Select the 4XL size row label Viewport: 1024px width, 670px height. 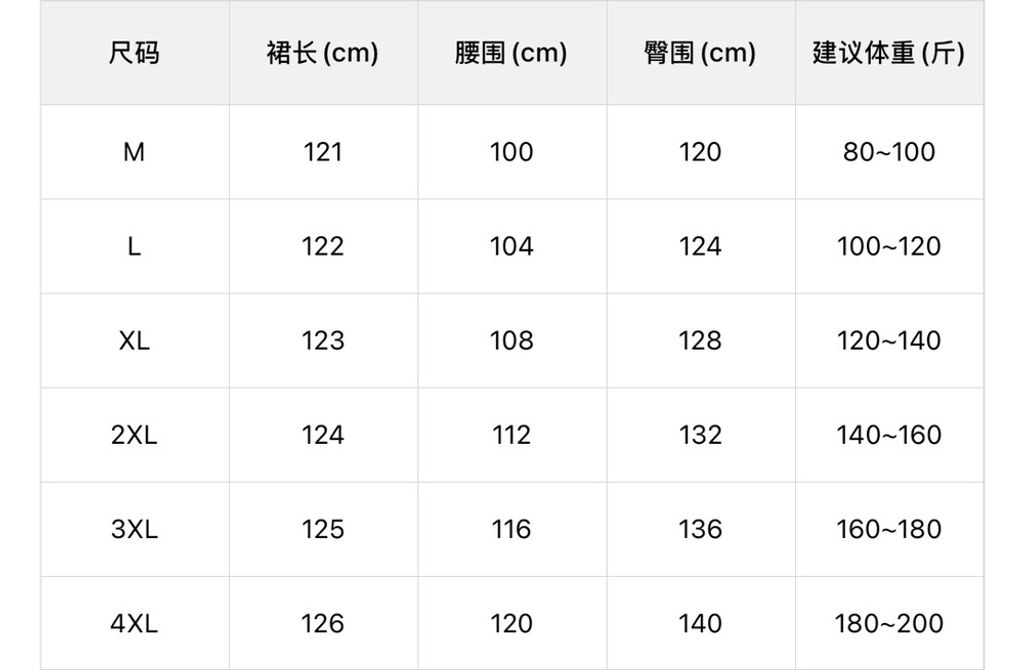134,624
